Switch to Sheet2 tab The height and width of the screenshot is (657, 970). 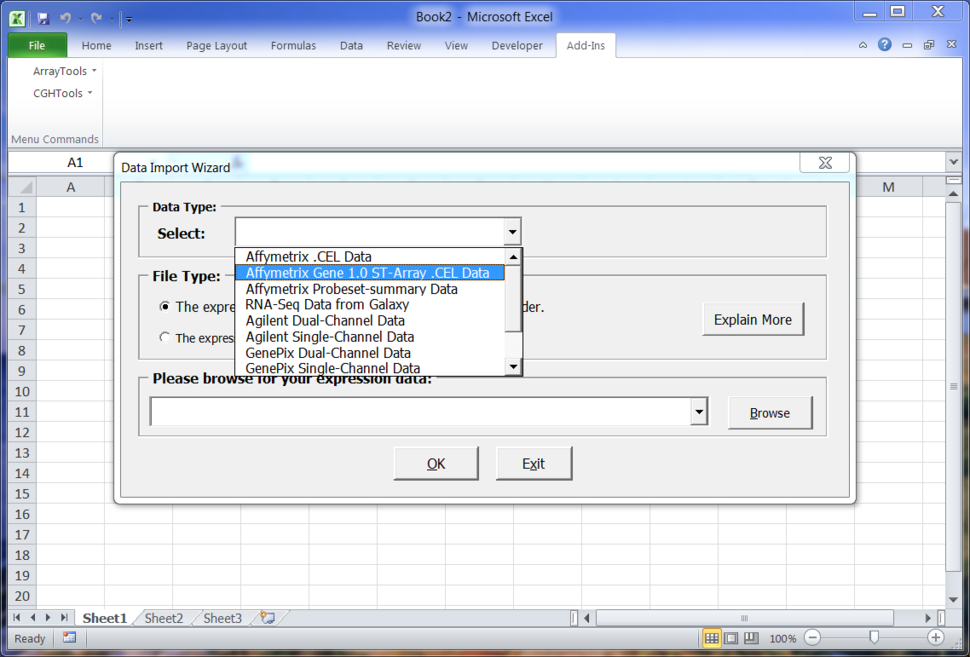click(164, 618)
